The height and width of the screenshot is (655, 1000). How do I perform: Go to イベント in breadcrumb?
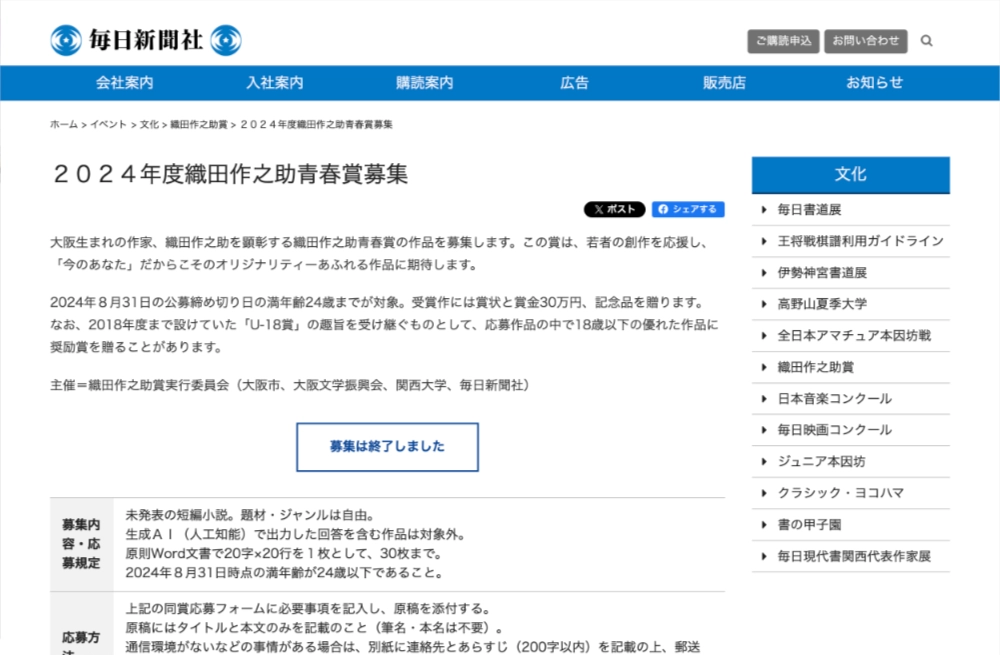pos(108,124)
